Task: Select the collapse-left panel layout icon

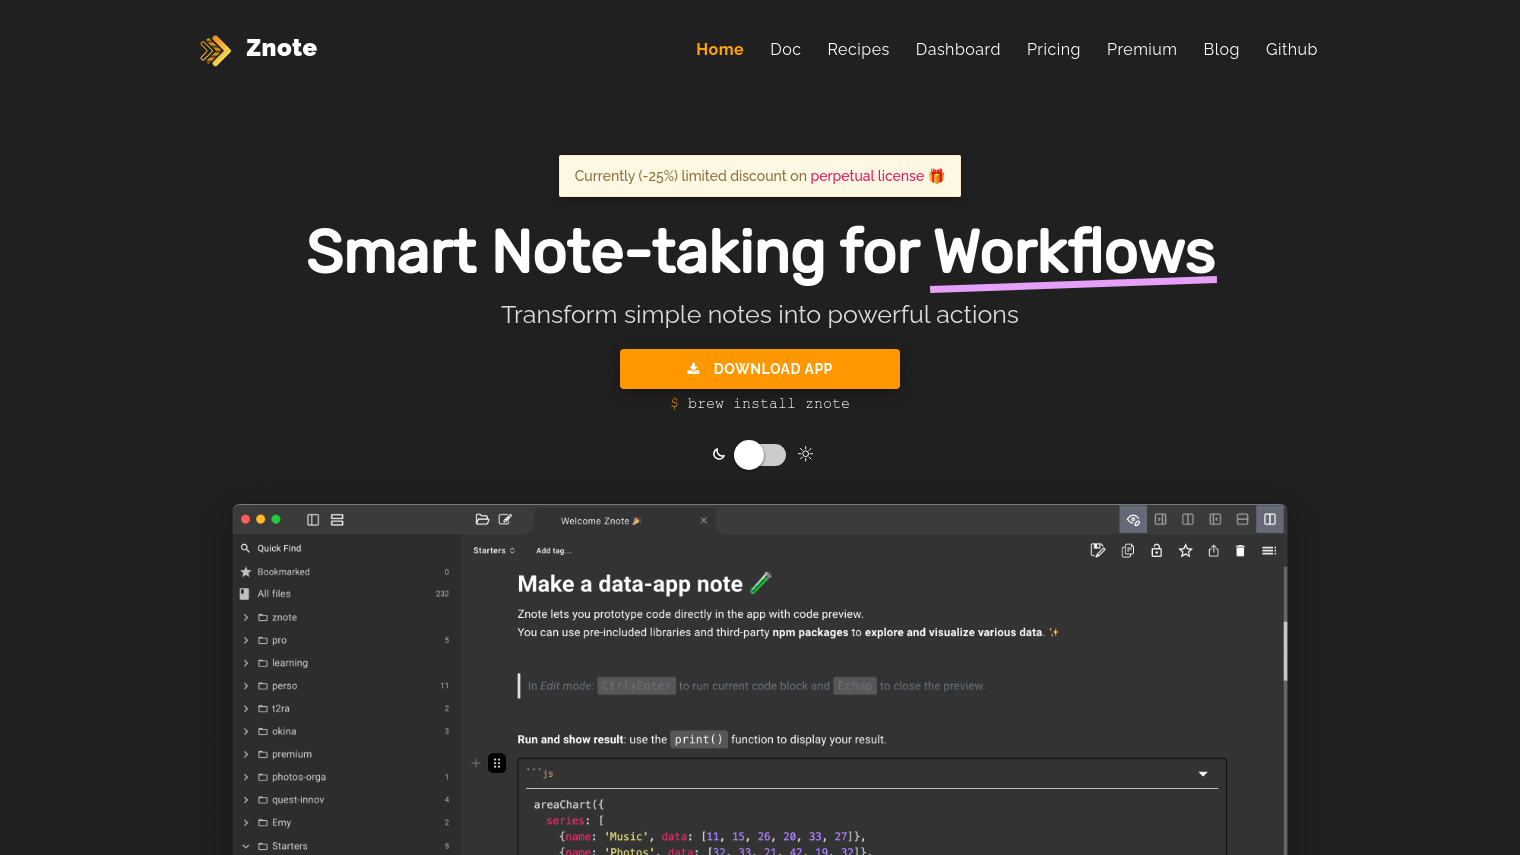Action: point(1215,520)
